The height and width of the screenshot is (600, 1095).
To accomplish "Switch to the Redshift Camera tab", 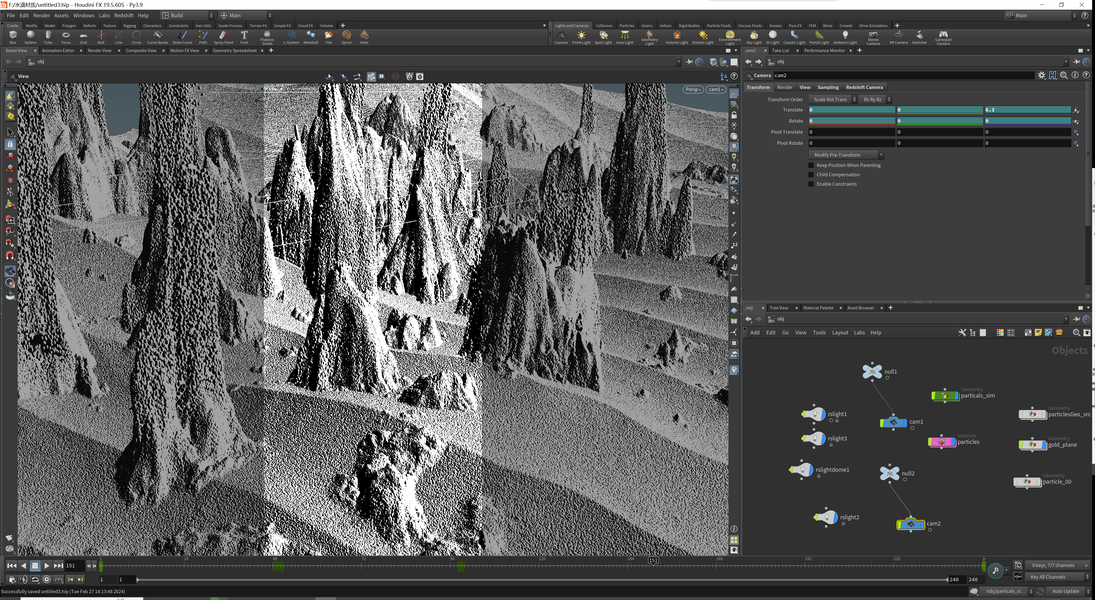I will point(864,87).
